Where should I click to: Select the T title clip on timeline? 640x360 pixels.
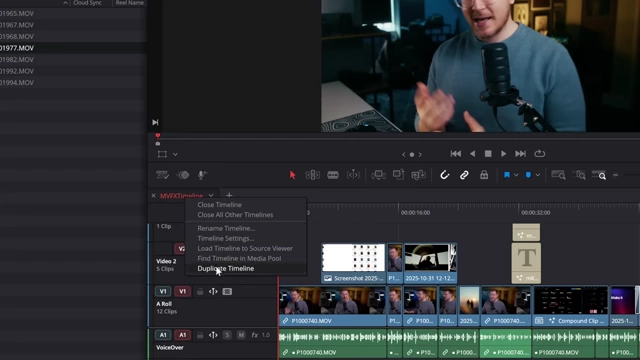point(527,263)
